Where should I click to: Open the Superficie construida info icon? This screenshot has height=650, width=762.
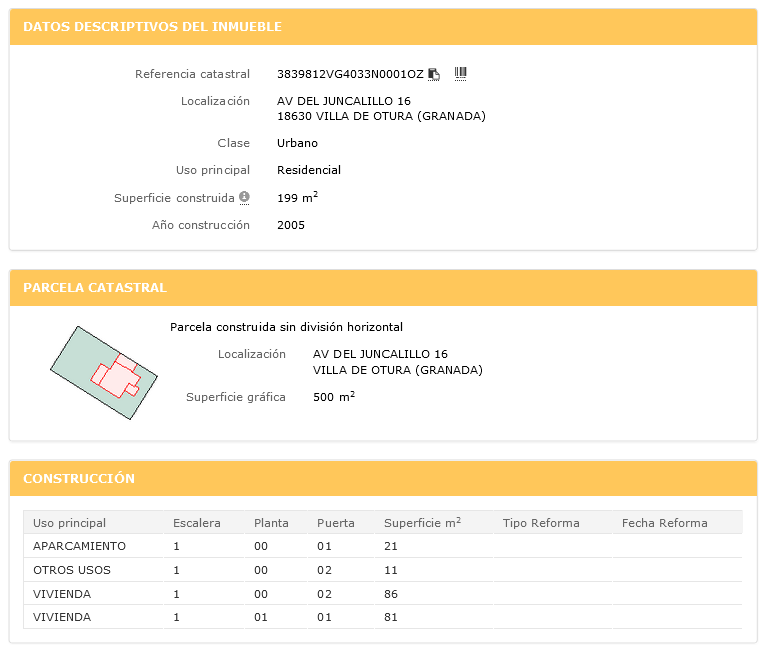[244, 197]
